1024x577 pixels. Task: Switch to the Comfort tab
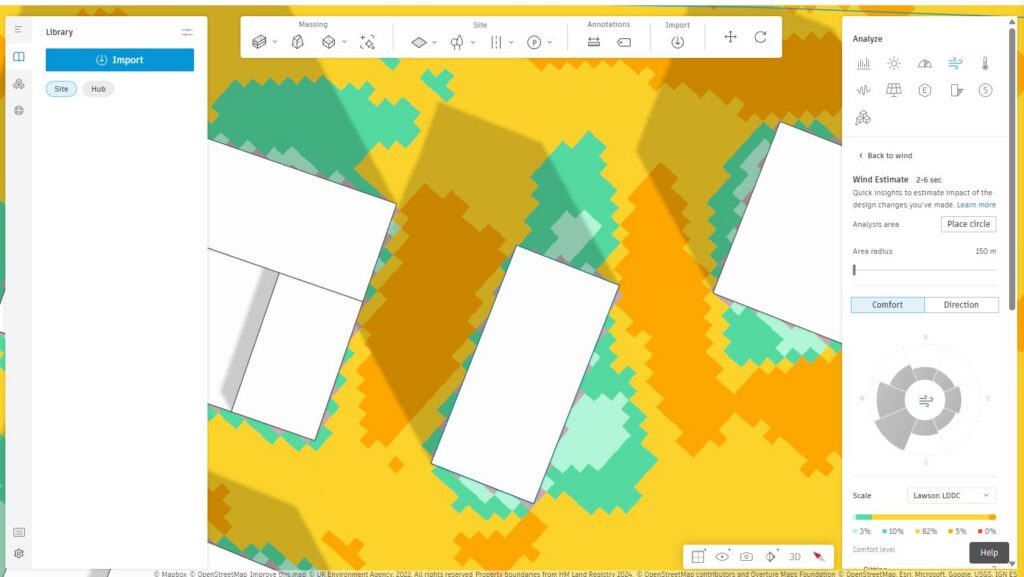(x=888, y=305)
